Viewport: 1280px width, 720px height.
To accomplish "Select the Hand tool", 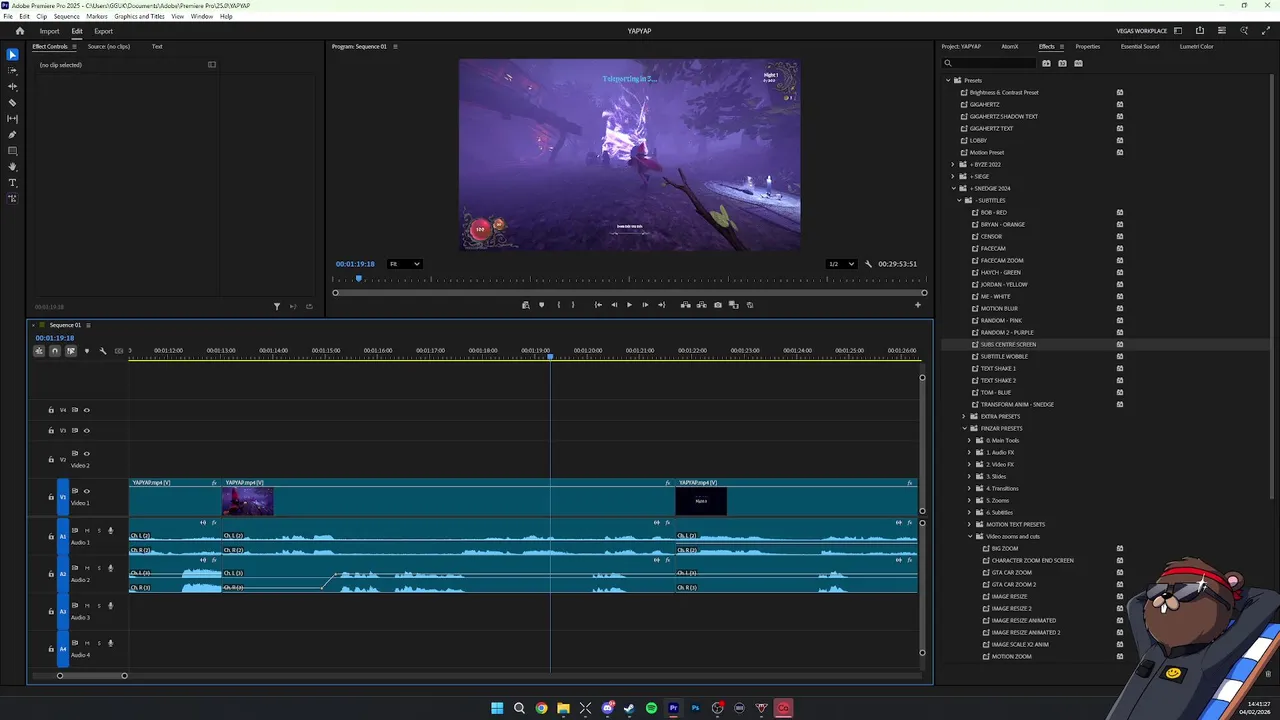I will 12,166.
